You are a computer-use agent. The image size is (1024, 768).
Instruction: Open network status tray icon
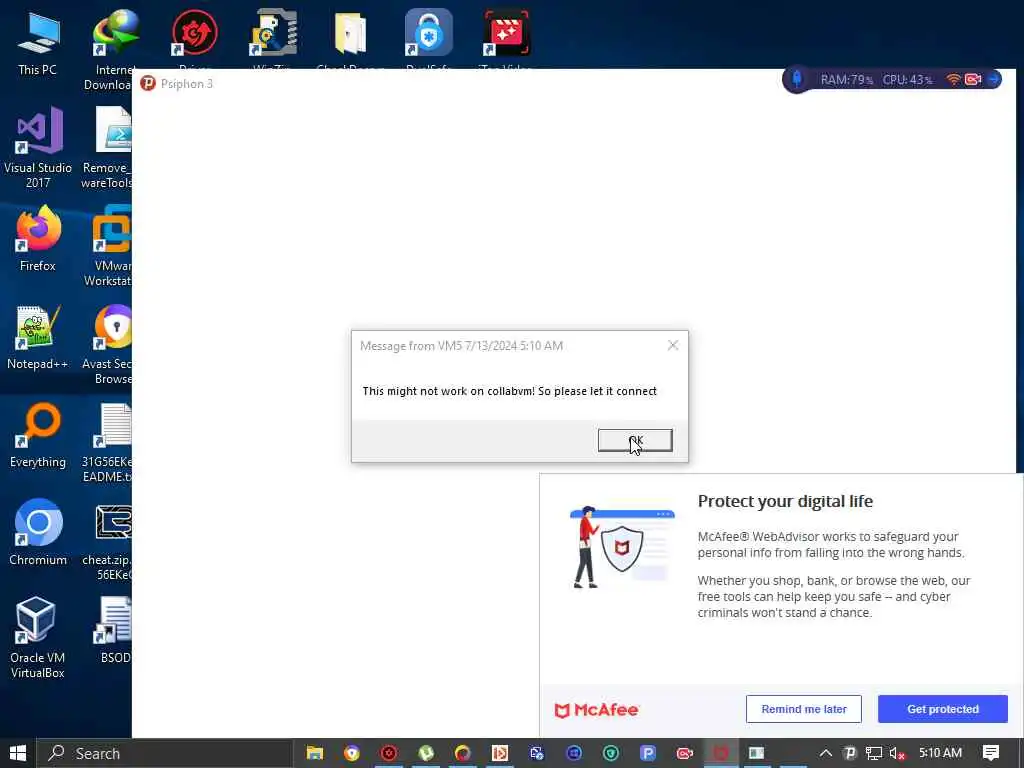[873, 753]
